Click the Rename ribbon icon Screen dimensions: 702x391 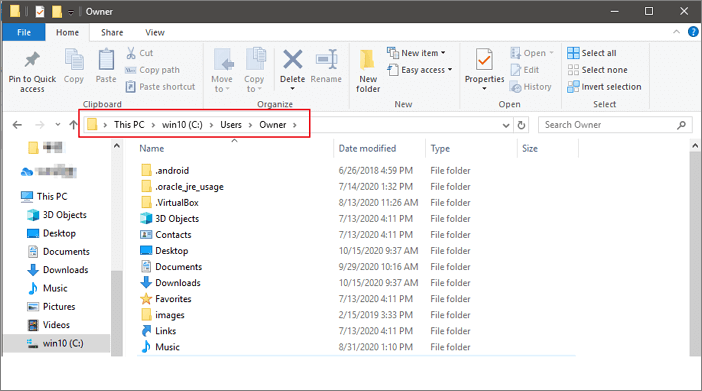326,60
